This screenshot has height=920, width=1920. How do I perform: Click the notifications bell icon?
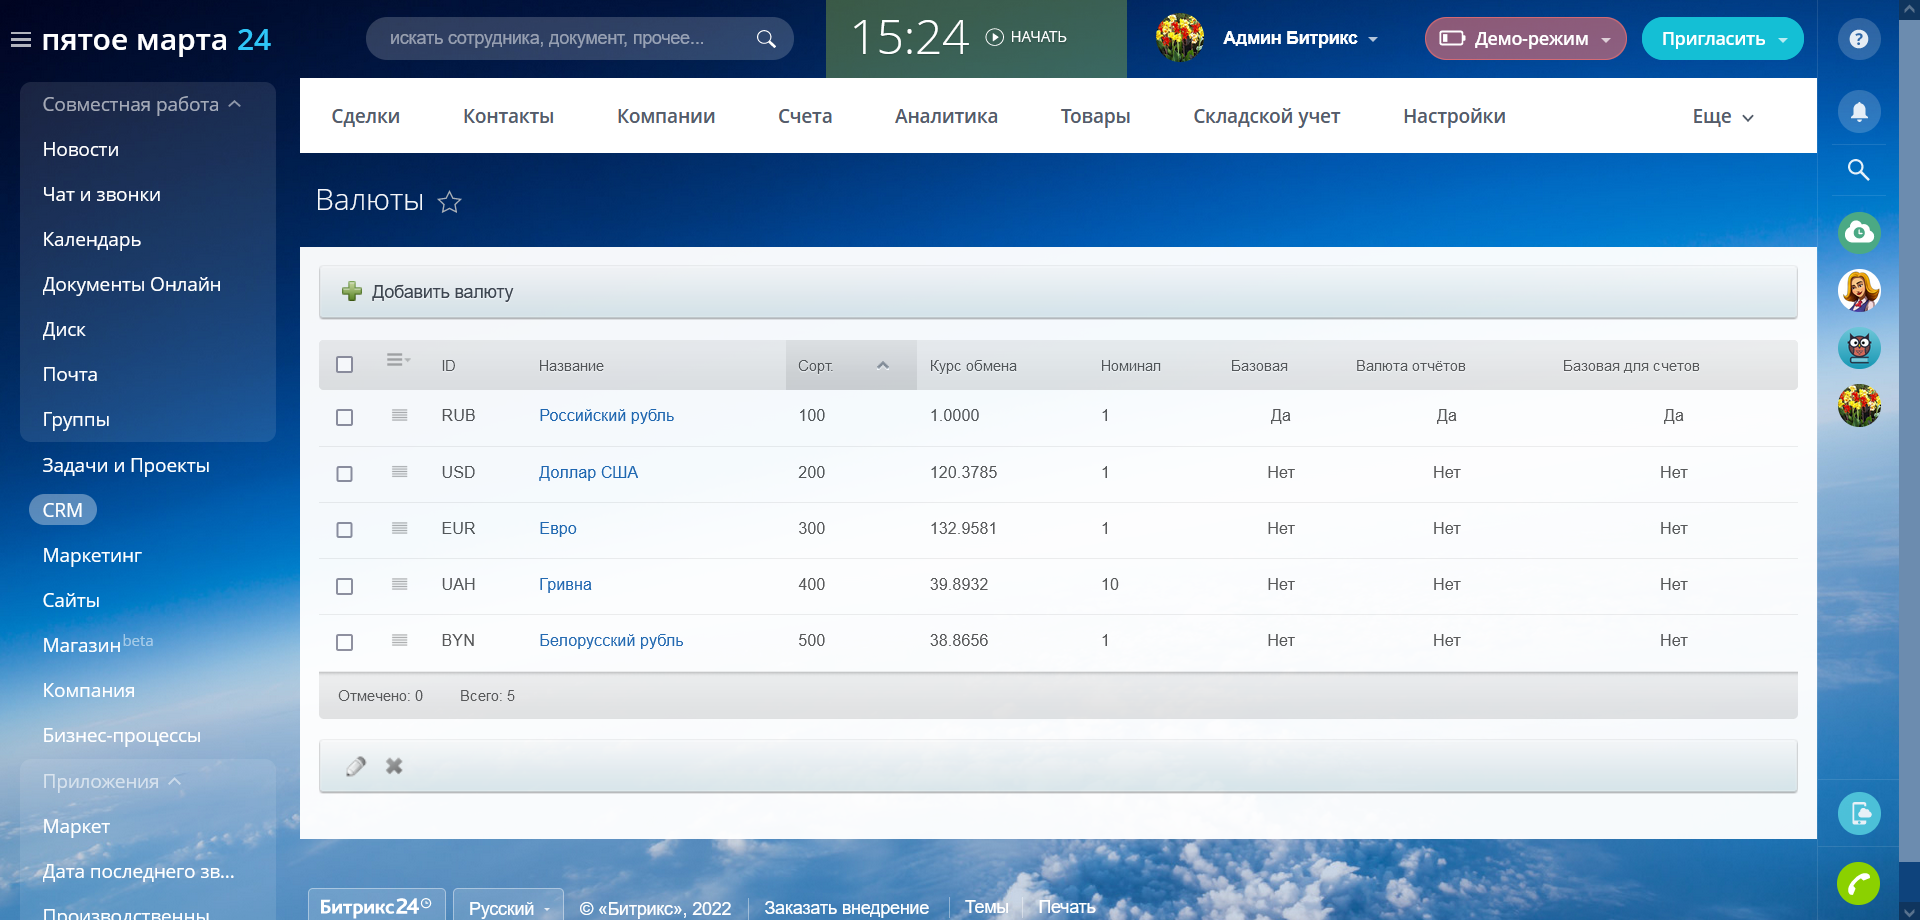(1858, 111)
